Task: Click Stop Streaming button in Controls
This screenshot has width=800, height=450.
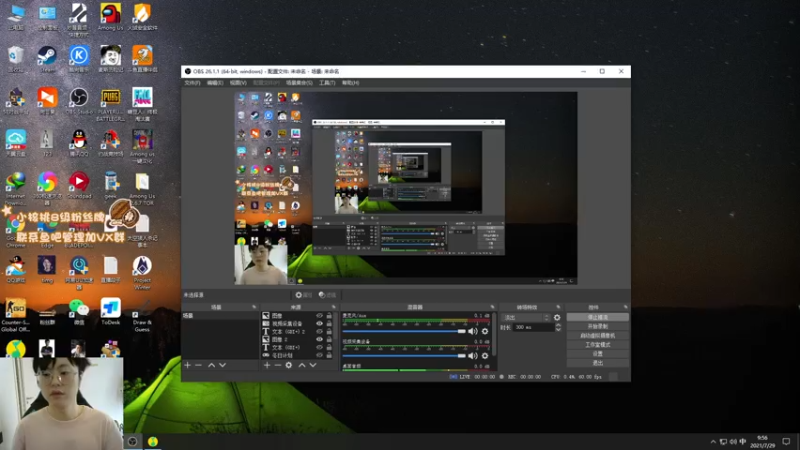Action: [x=597, y=317]
